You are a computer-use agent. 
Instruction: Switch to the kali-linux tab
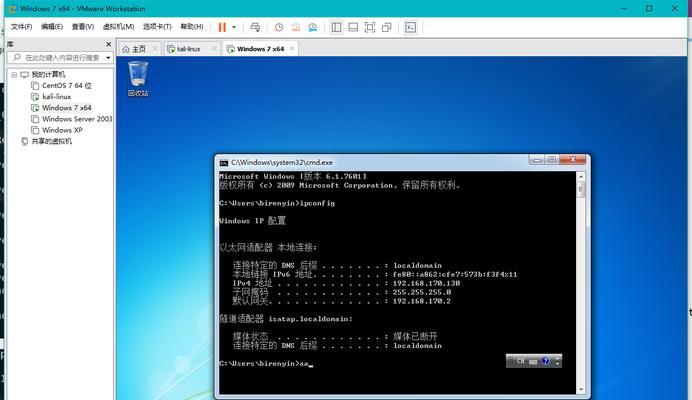pos(188,48)
